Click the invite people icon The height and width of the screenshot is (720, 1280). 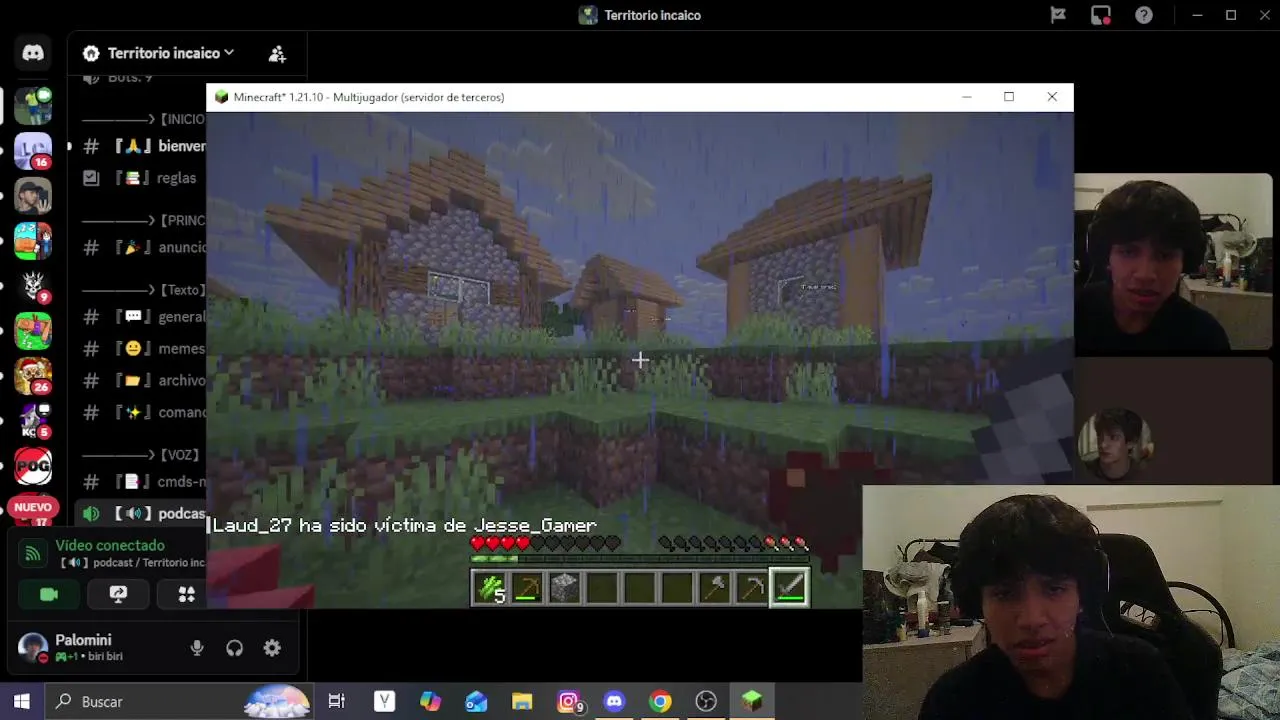(277, 53)
